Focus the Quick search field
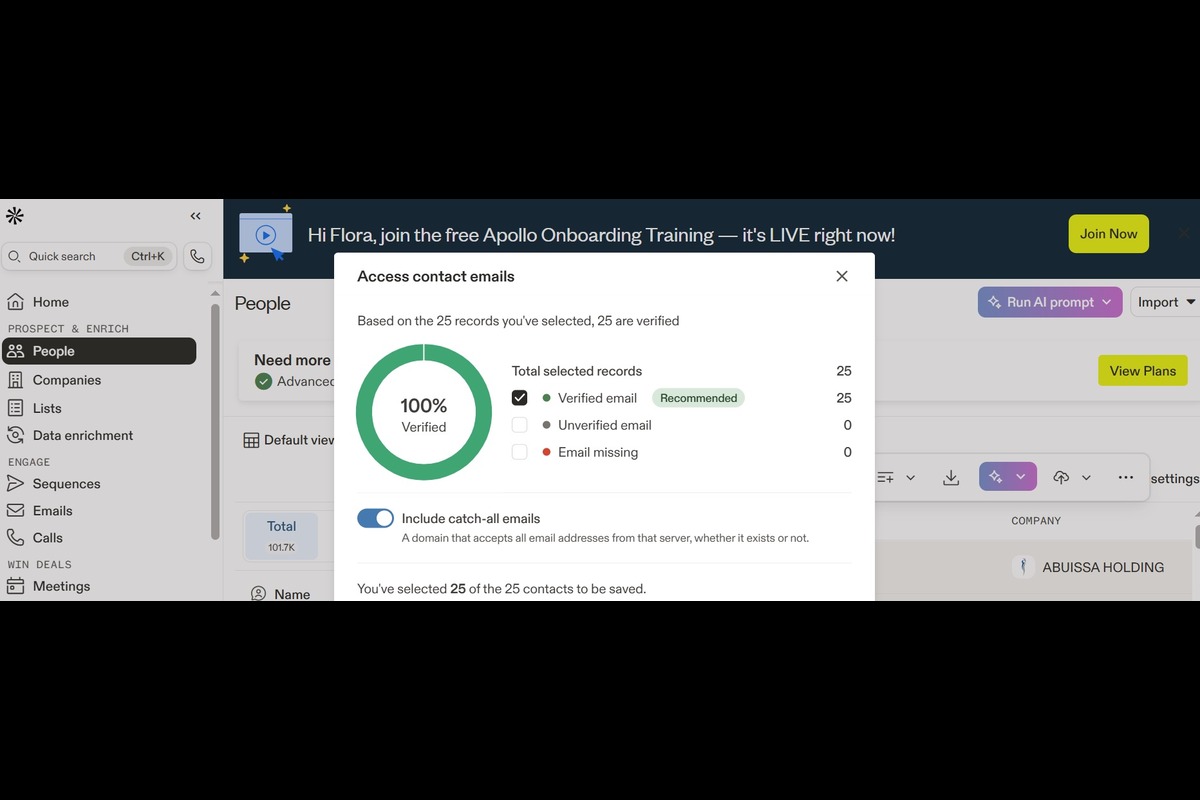 [89, 256]
